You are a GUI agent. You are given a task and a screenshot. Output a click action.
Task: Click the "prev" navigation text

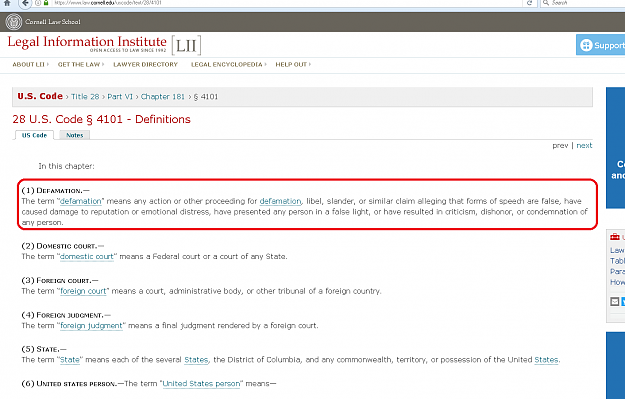coord(560,145)
